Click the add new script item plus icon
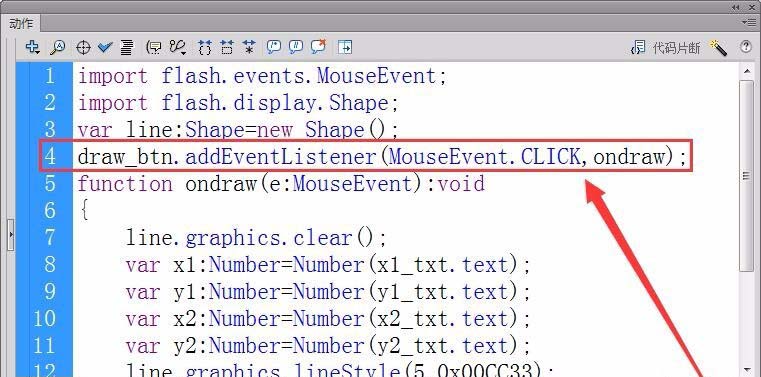 [x=33, y=47]
